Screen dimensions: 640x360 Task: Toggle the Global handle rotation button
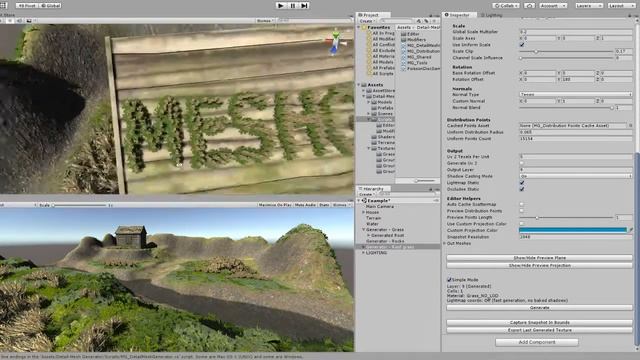point(50,6)
